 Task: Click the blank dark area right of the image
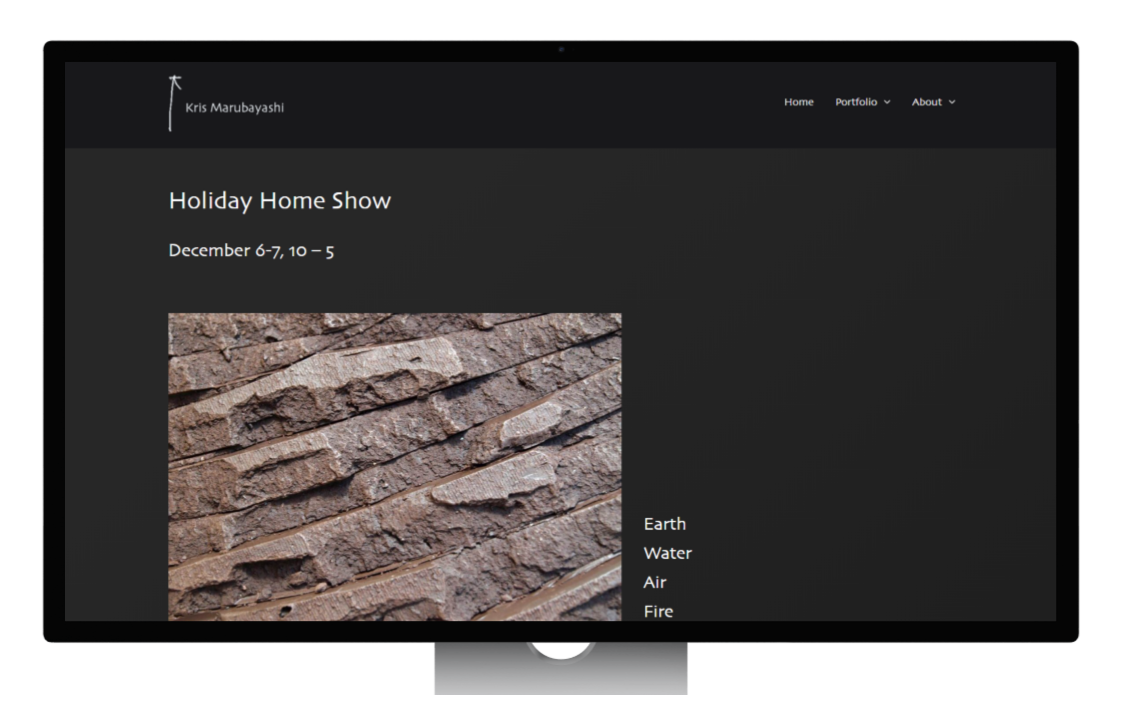click(850, 420)
